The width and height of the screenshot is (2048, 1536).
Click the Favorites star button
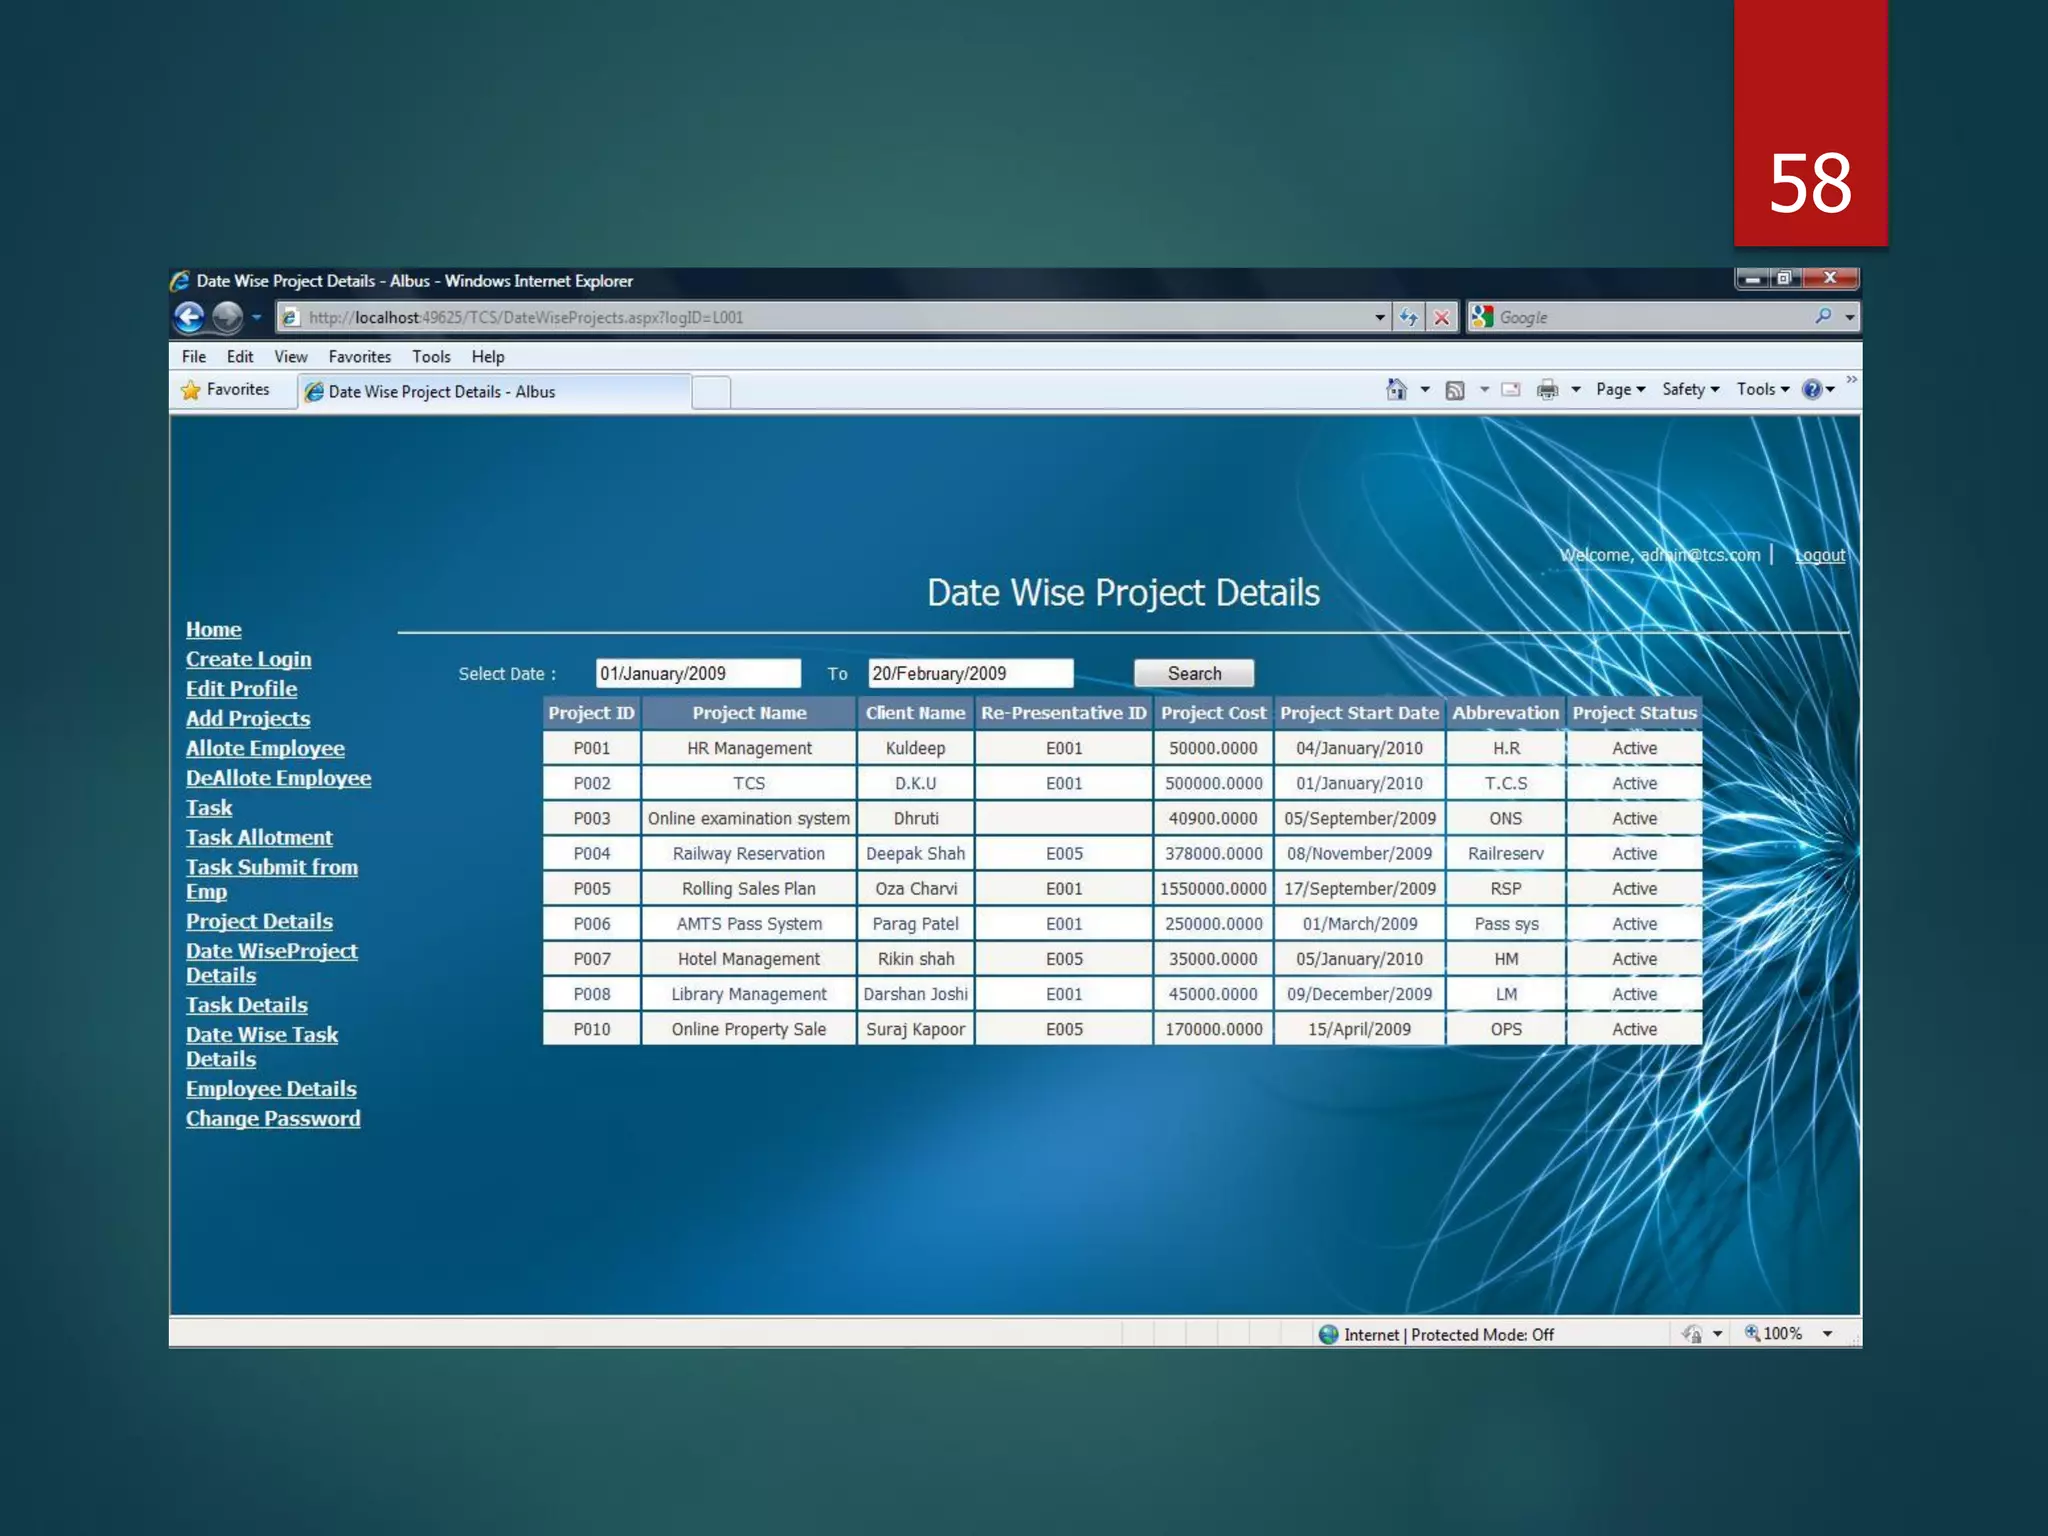click(226, 390)
